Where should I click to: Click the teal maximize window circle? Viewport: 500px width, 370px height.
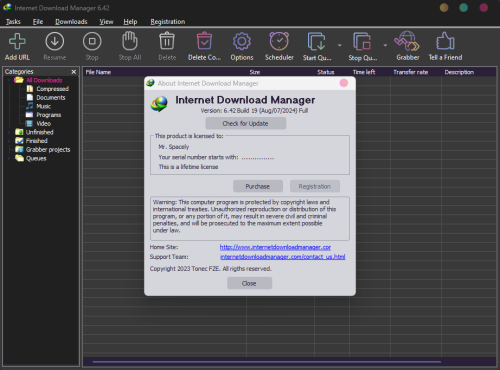pos(464,8)
